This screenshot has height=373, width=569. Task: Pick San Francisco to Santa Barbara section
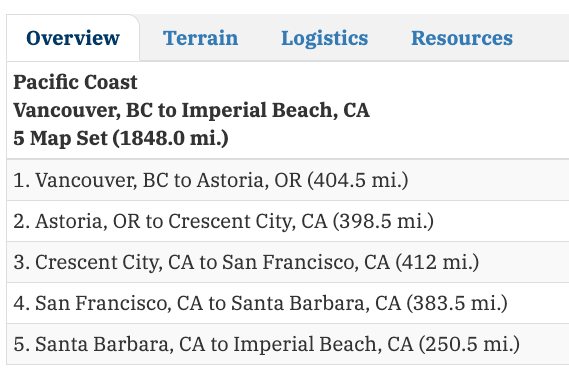288,303
